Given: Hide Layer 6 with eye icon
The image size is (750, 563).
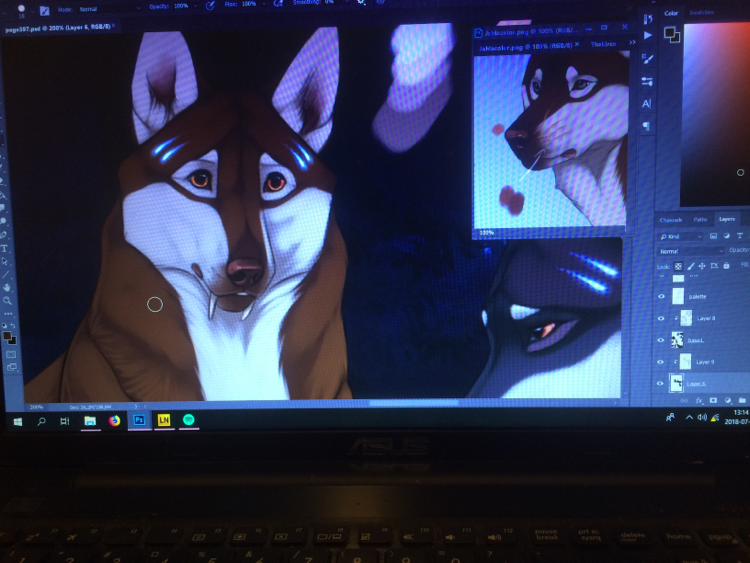Looking at the screenshot, I should tap(660, 384).
